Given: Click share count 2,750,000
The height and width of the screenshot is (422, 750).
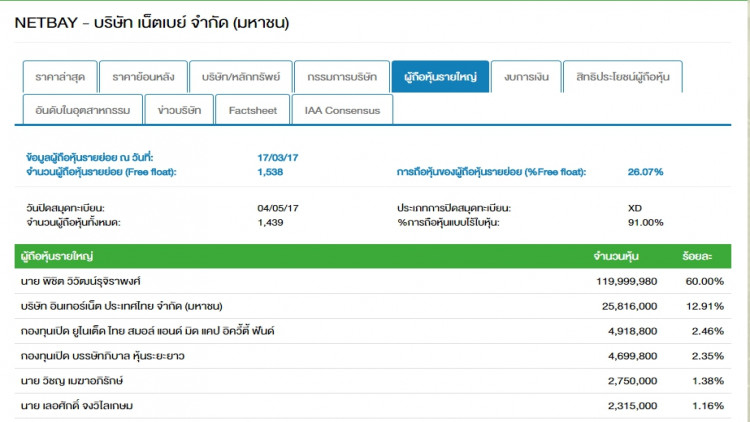Looking at the screenshot, I should [x=632, y=381].
